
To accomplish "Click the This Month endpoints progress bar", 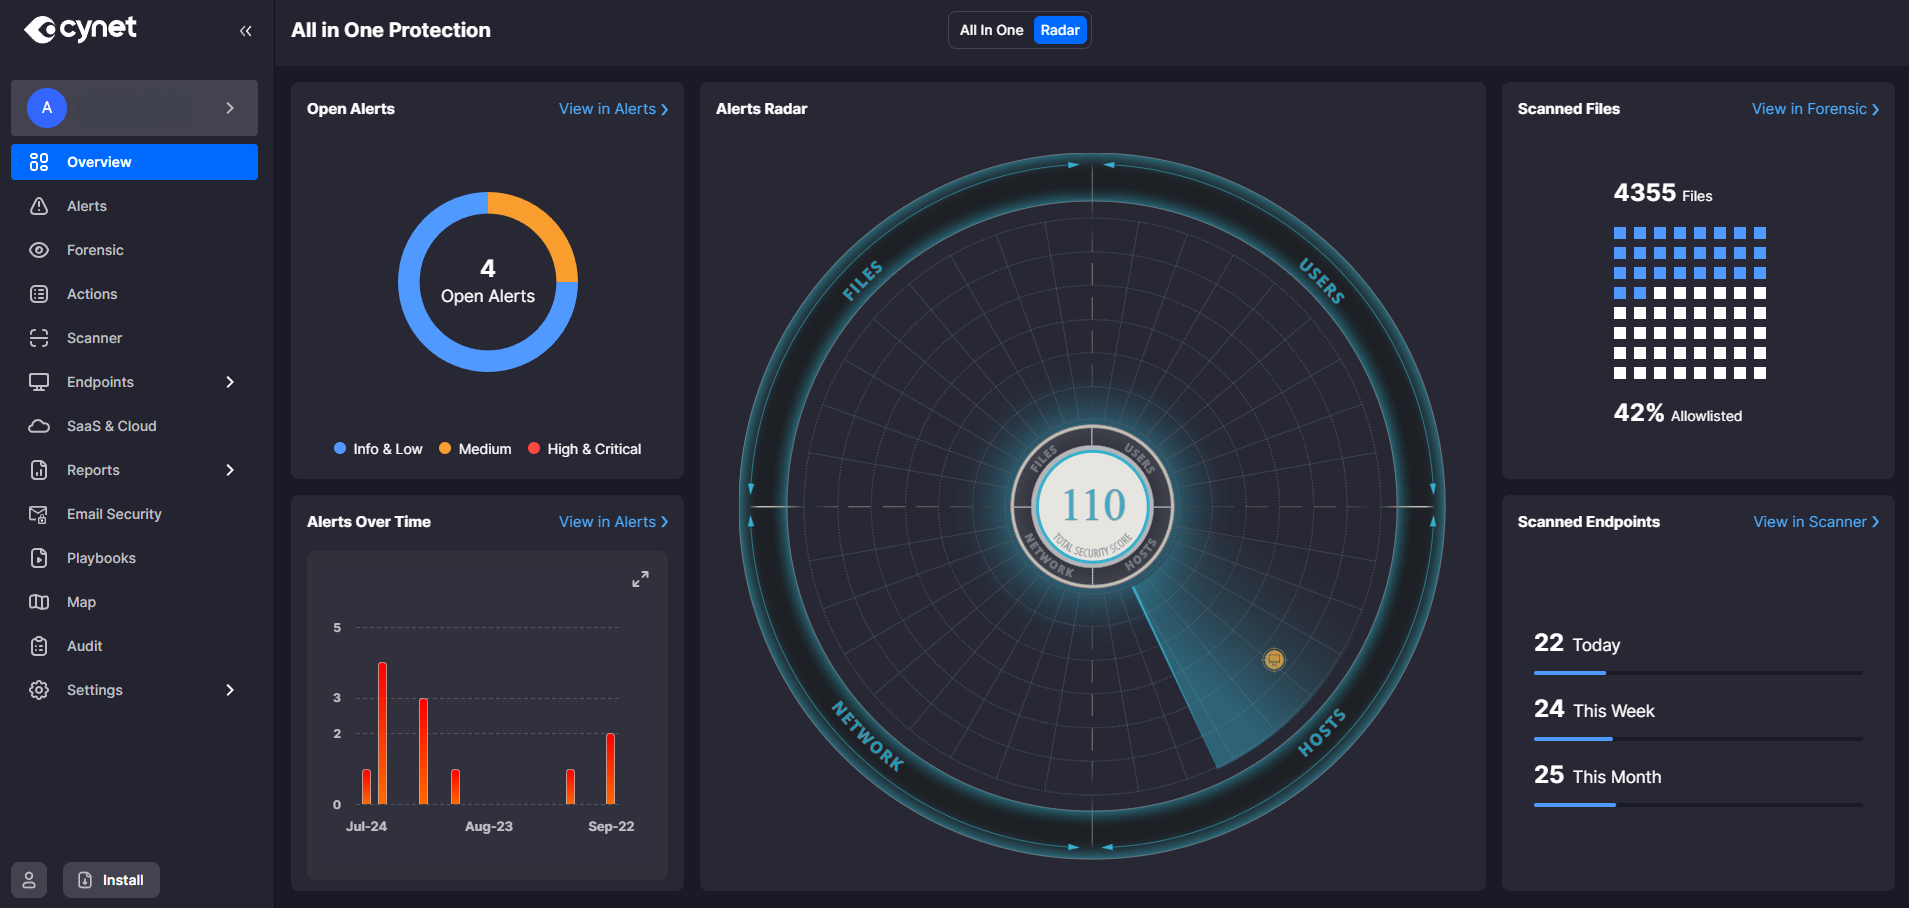I will [x=1698, y=805].
